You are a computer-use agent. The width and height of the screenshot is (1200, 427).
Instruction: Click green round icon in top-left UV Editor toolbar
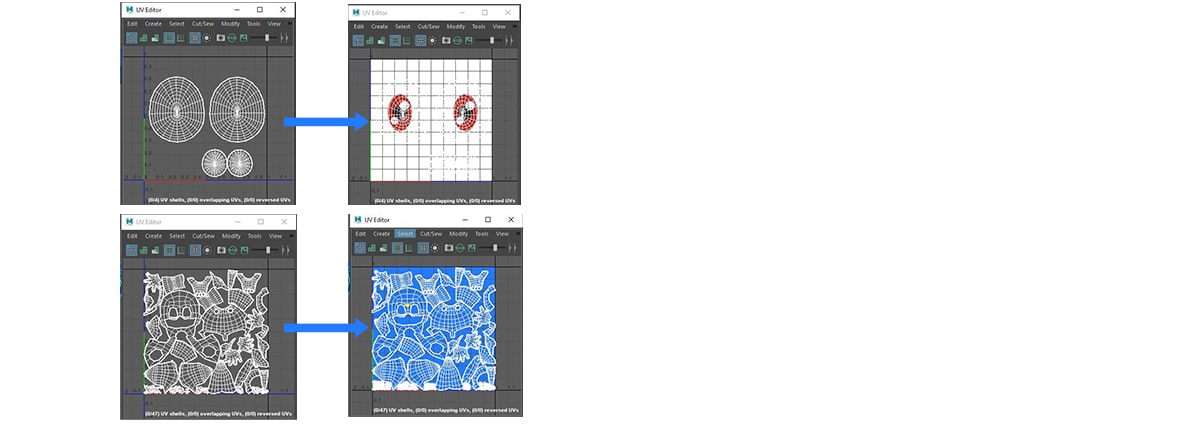click(x=232, y=38)
